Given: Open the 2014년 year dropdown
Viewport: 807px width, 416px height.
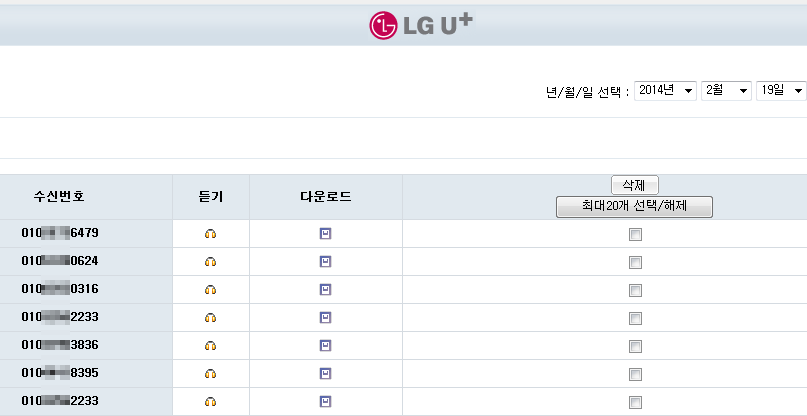Looking at the screenshot, I should [665, 91].
